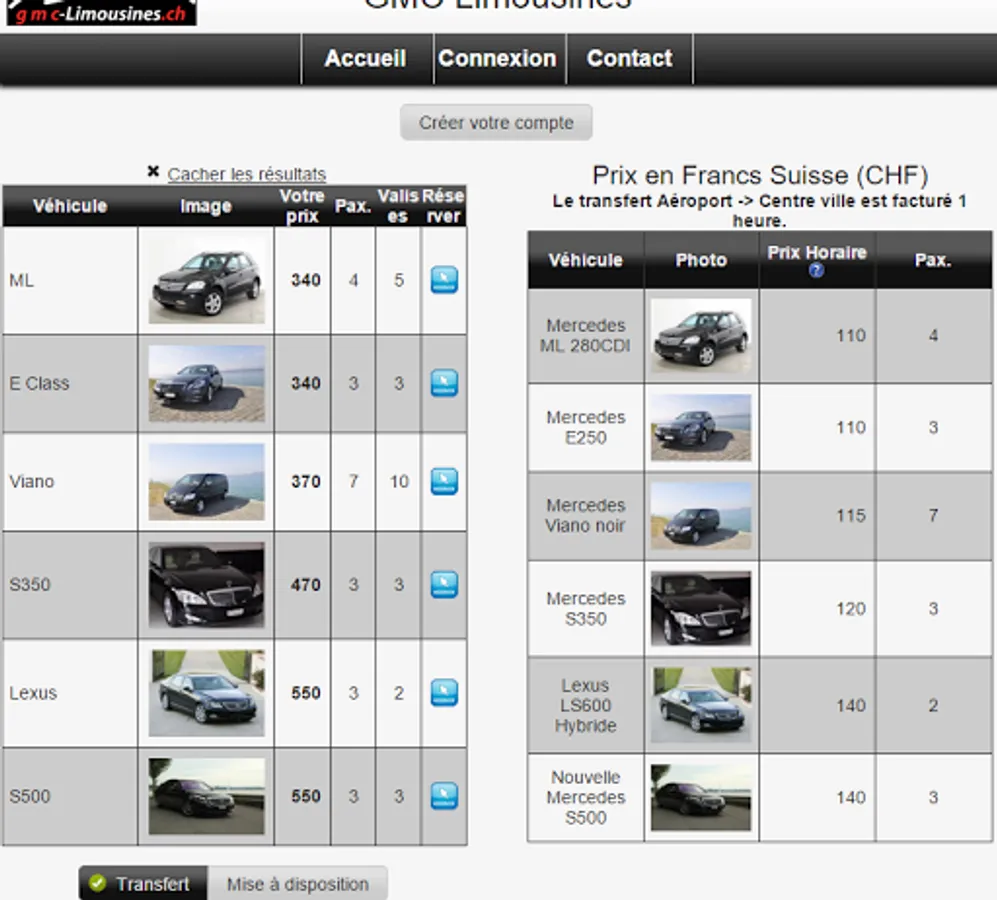The height and width of the screenshot is (900, 997).
Task: Open the S350 car image in results
Action: (207, 585)
